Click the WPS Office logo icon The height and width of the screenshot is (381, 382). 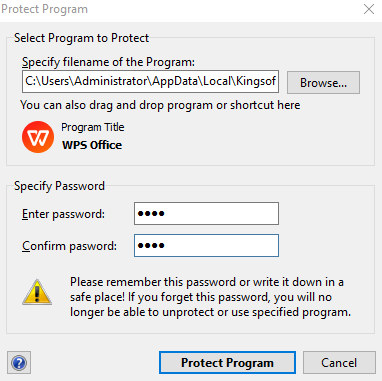pyautogui.click(x=38, y=137)
